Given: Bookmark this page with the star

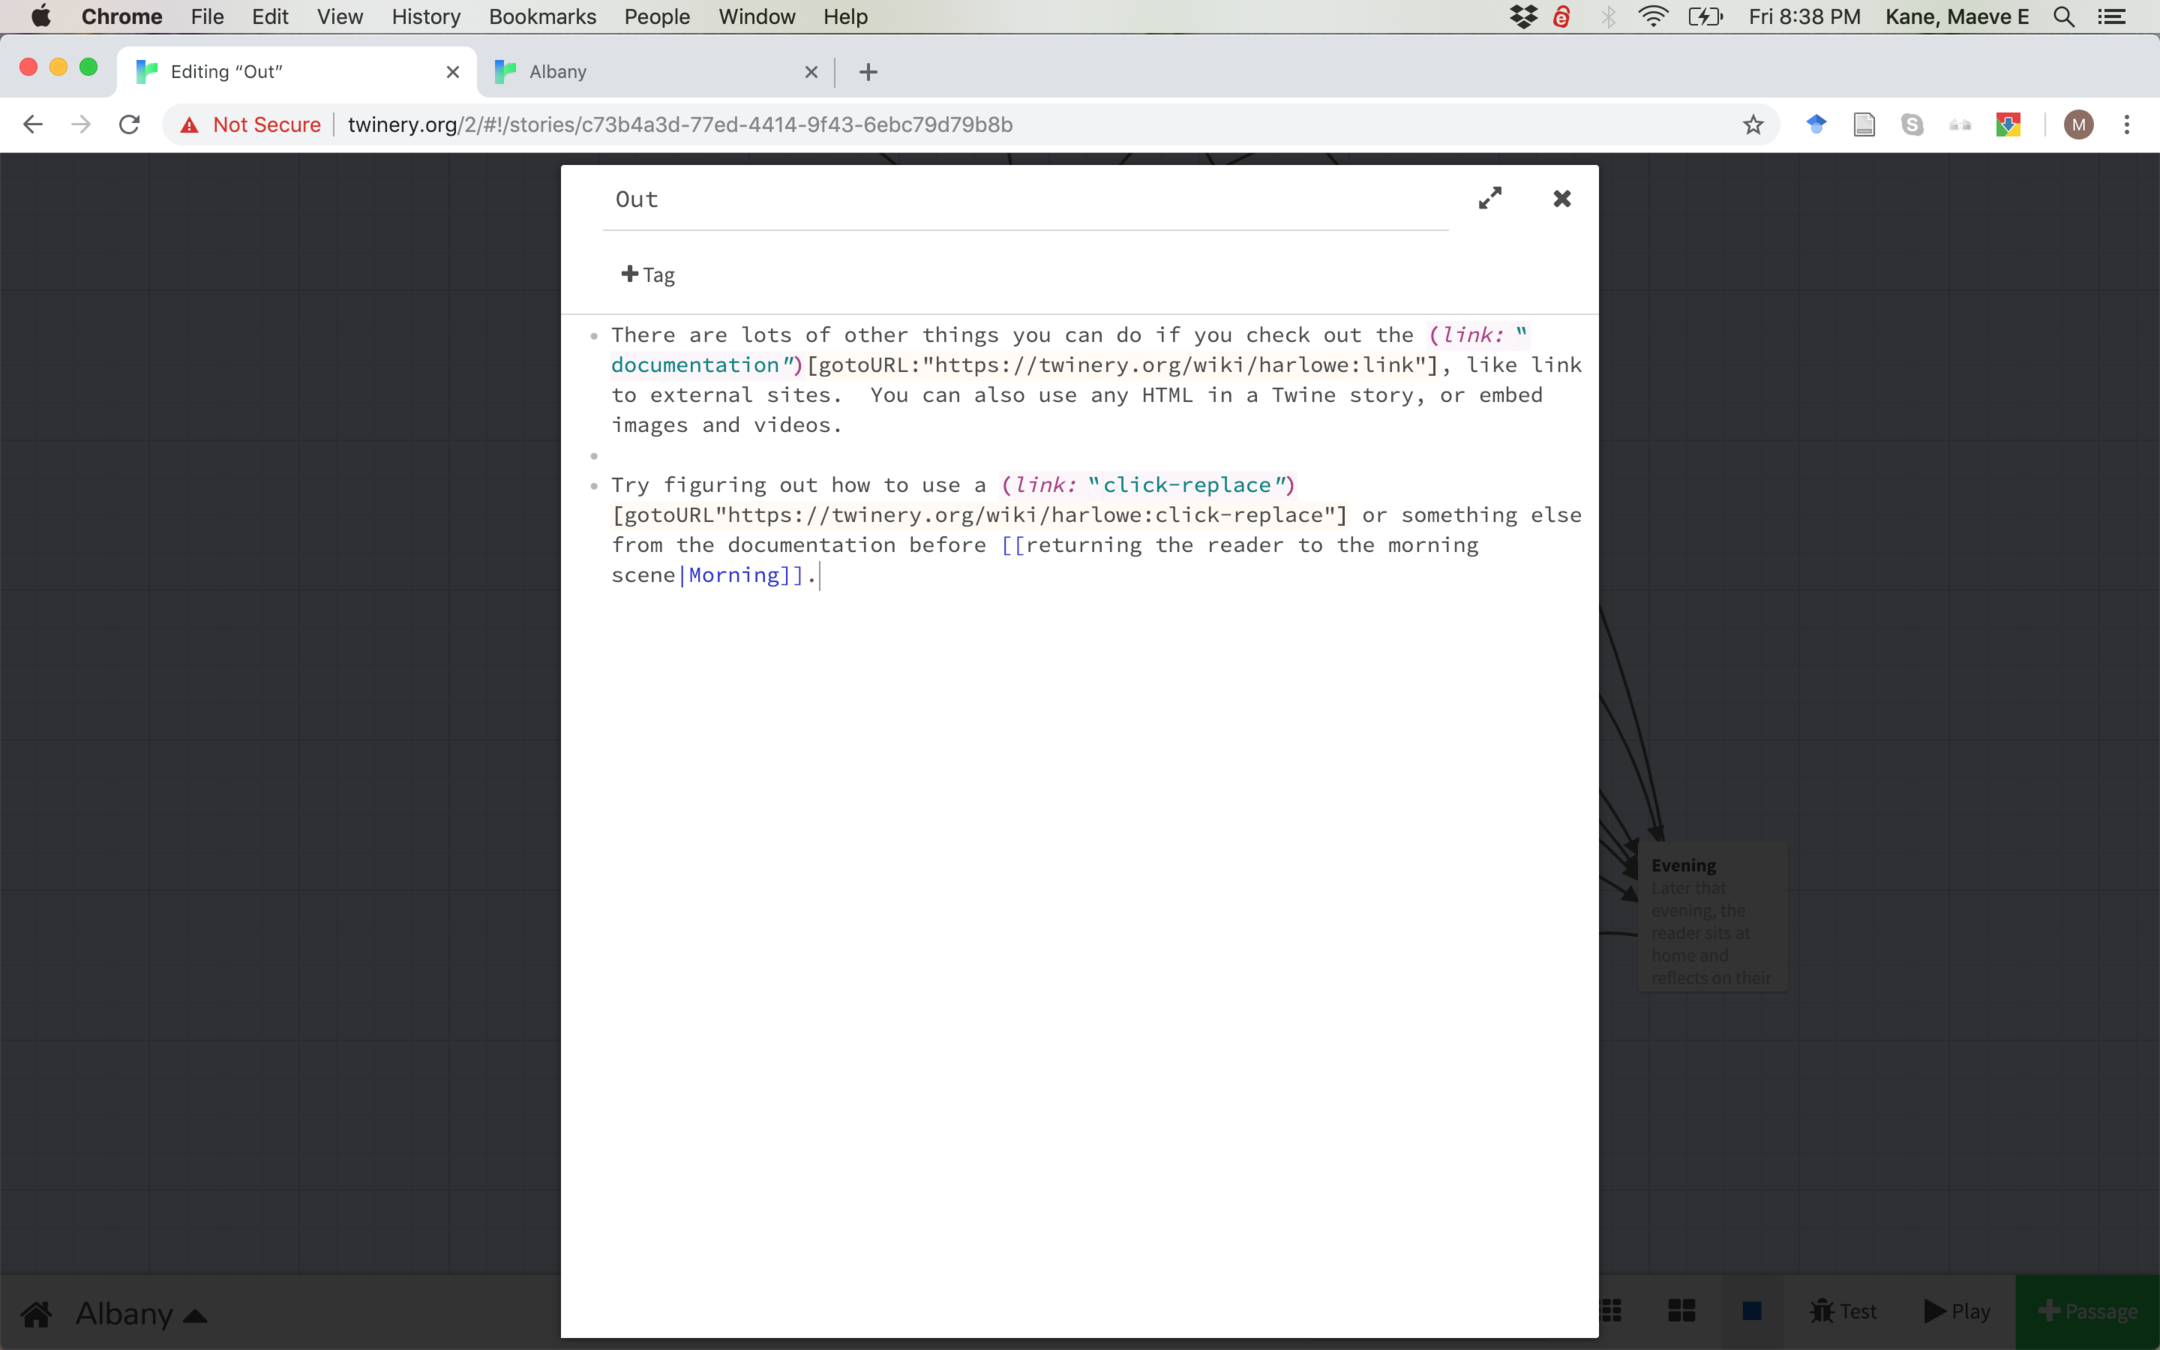Looking at the screenshot, I should click(1753, 125).
